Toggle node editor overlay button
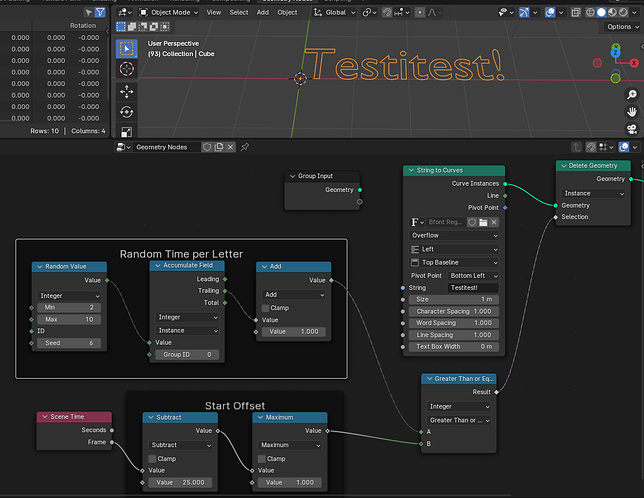The height and width of the screenshot is (498, 644). (623, 147)
